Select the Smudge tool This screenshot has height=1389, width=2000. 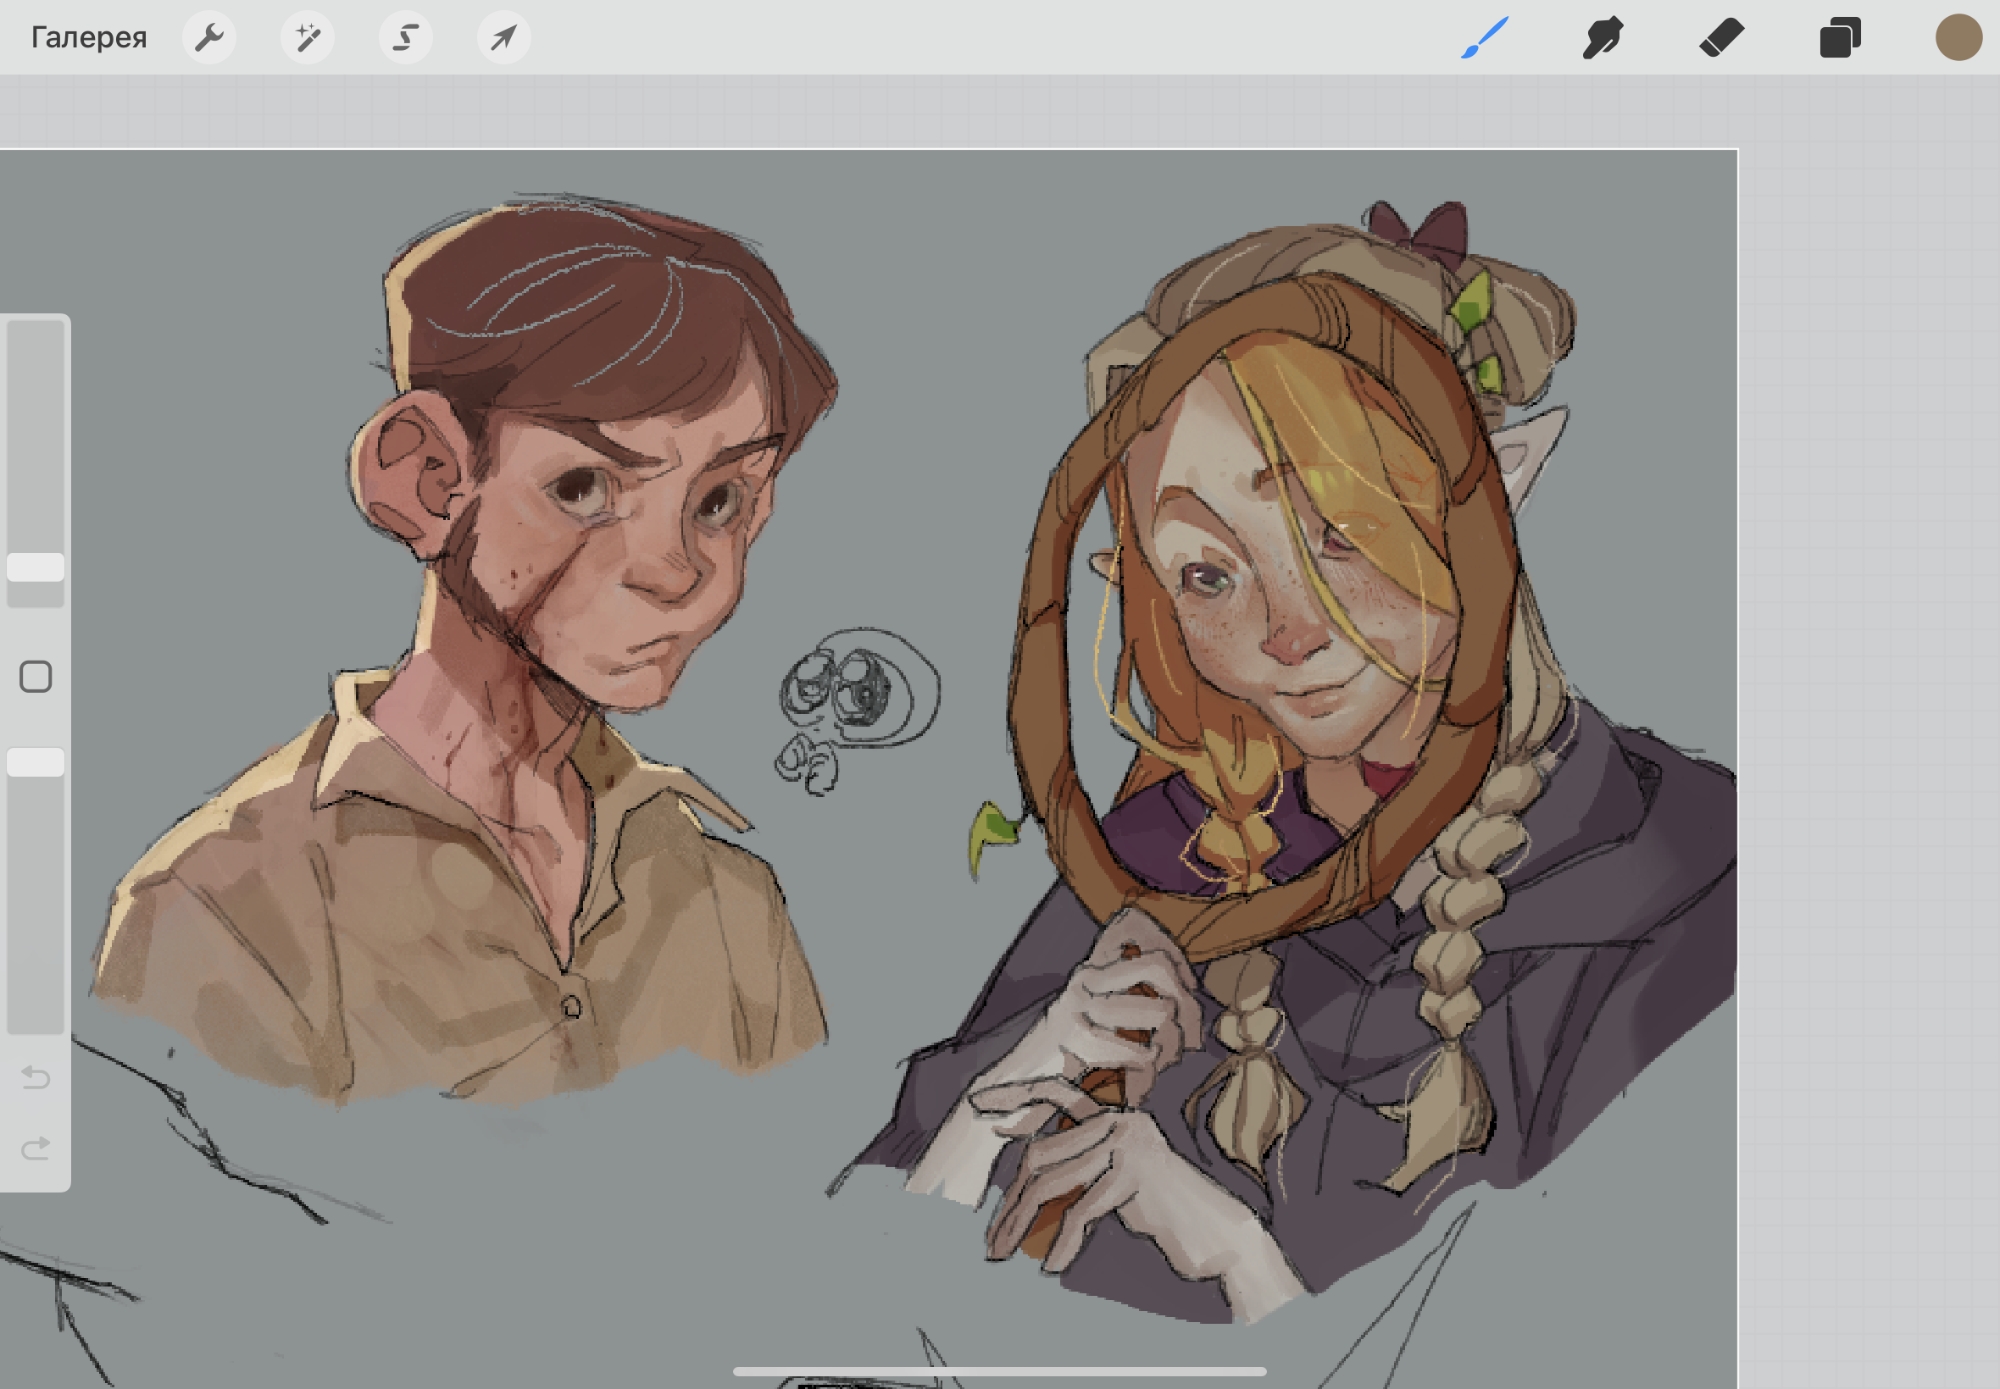[x=1602, y=38]
